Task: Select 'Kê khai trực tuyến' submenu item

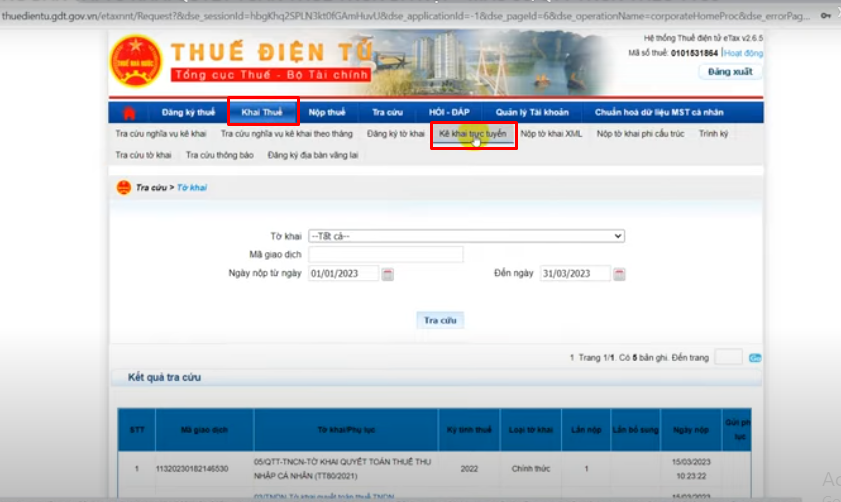Action: (x=472, y=133)
